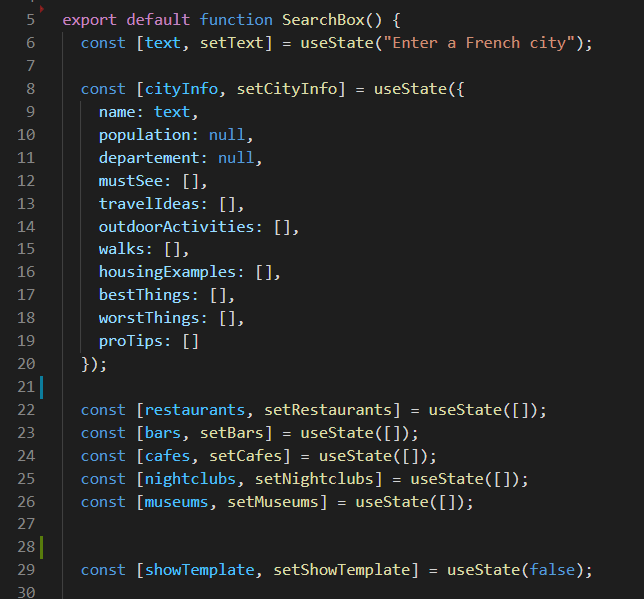Screen dimensions: 644x599
Task: Click the mustSee property key
Action: (131, 181)
